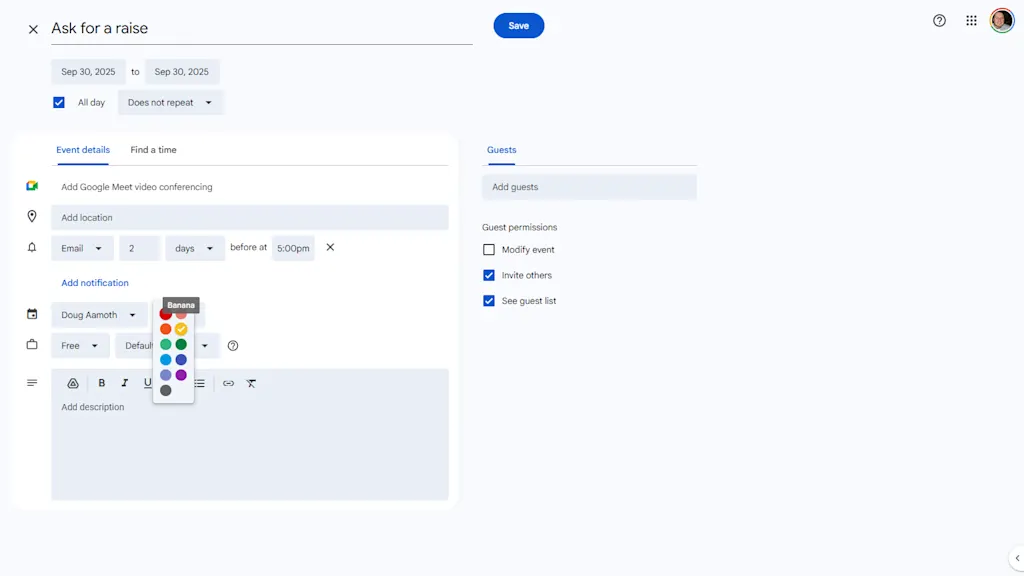Close the event editor with the X icon
Viewport: 1024px width, 576px height.
tap(33, 29)
